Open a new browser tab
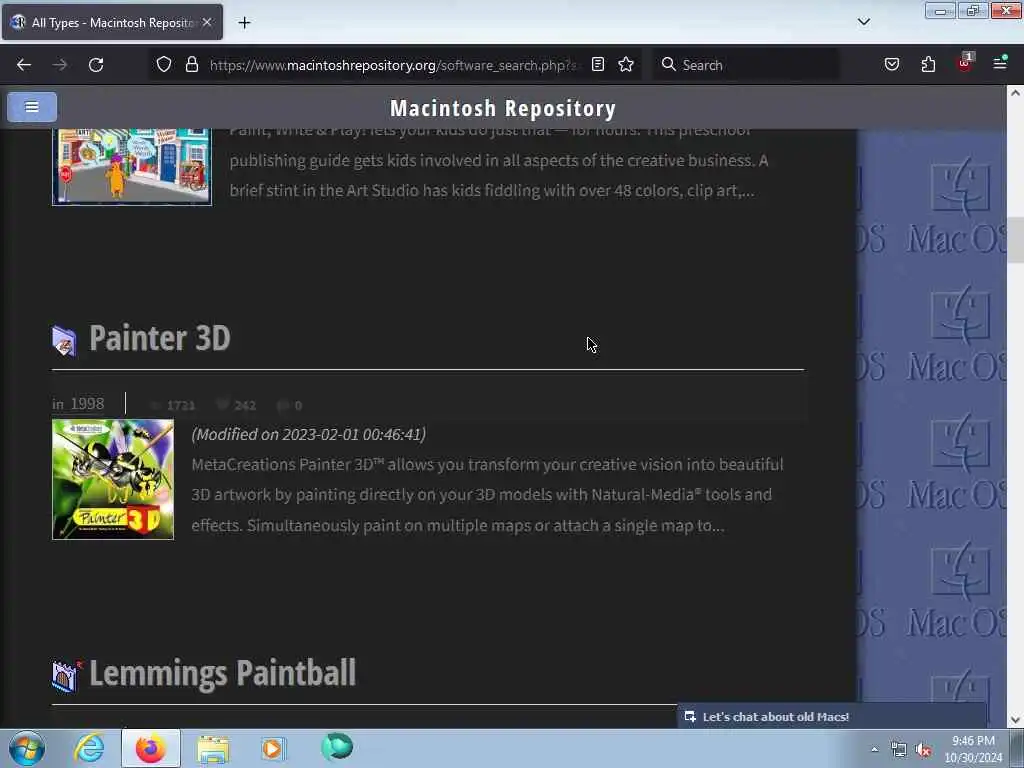This screenshot has height=768, width=1024. click(244, 23)
